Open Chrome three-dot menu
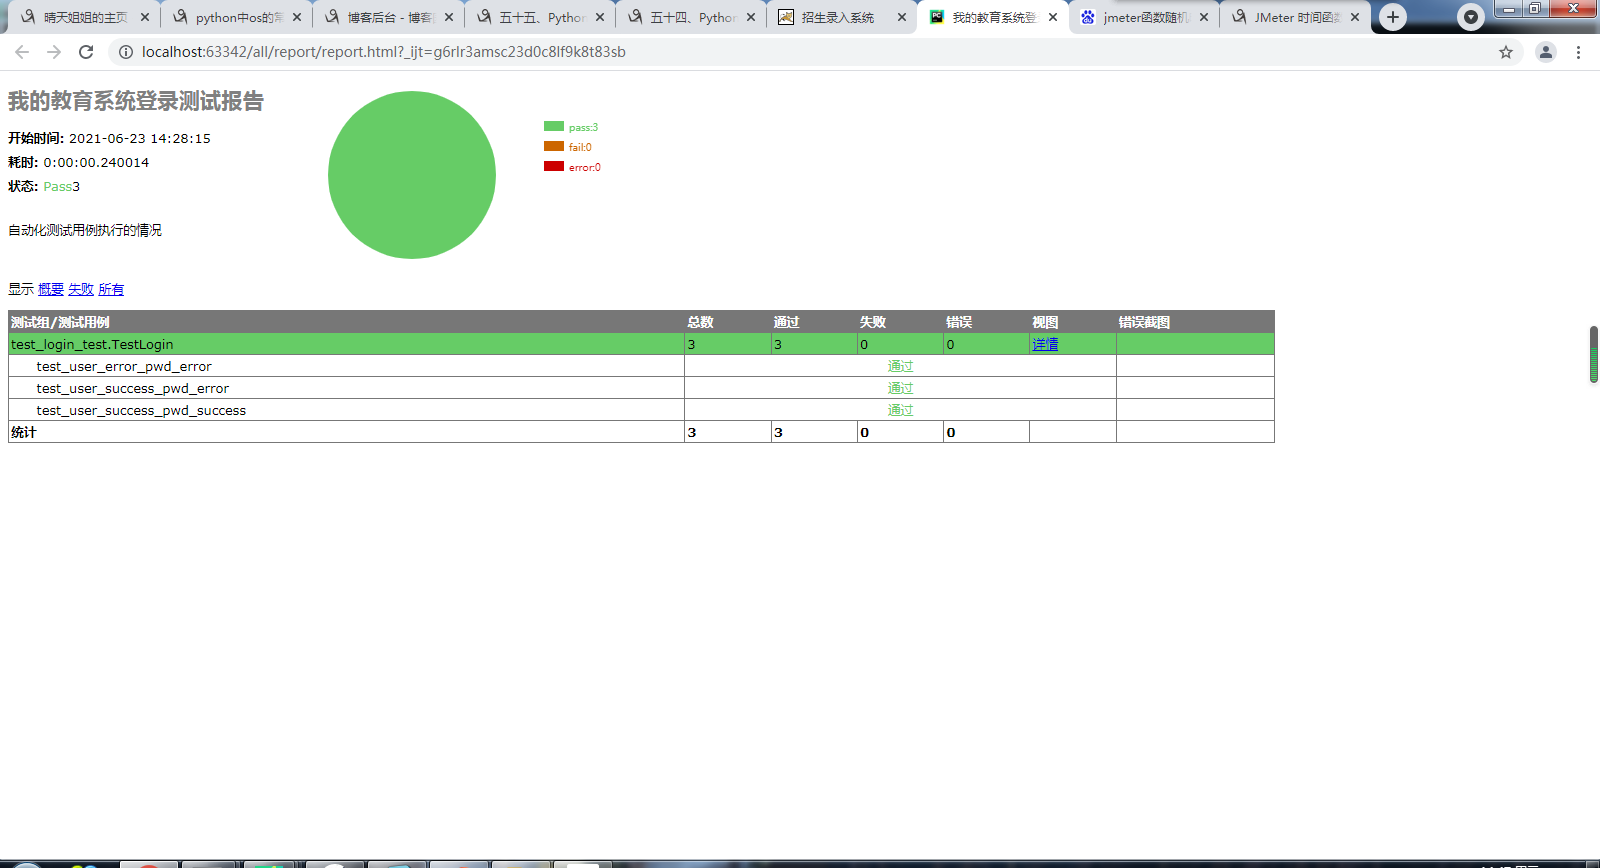Screen dimensions: 1600x868 (x=1579, y=52)
